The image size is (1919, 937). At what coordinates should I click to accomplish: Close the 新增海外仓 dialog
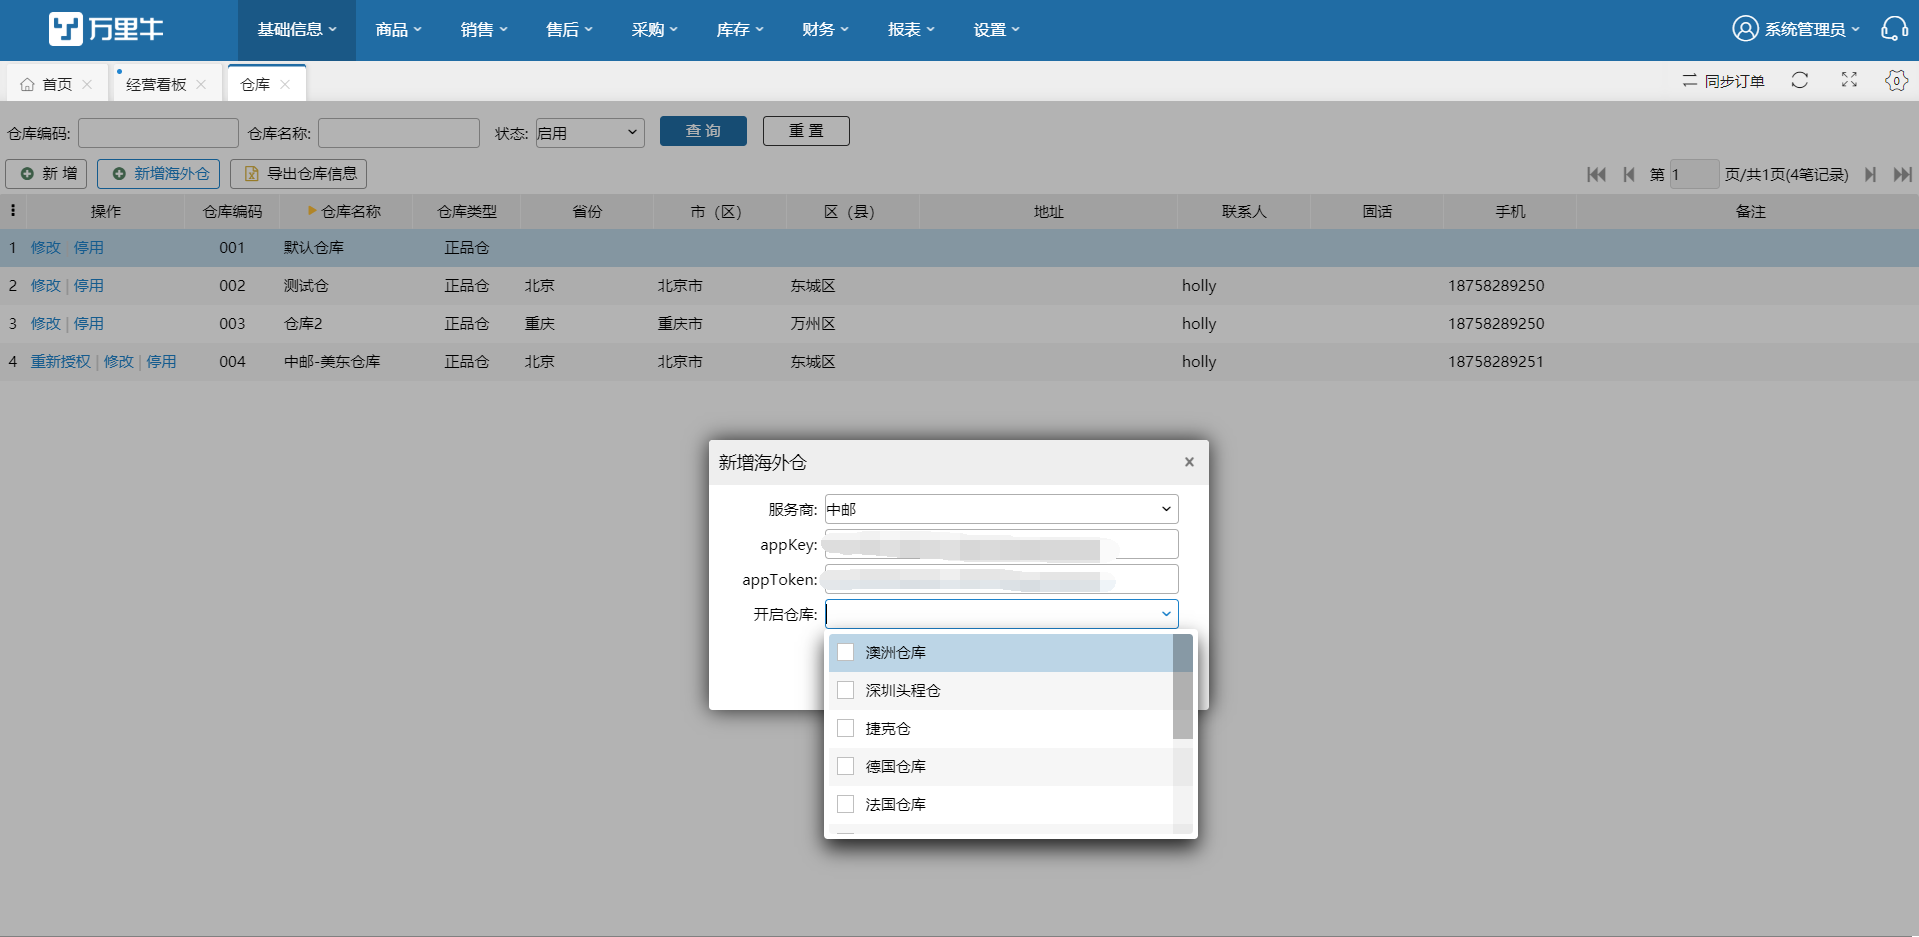point(1189,462)
